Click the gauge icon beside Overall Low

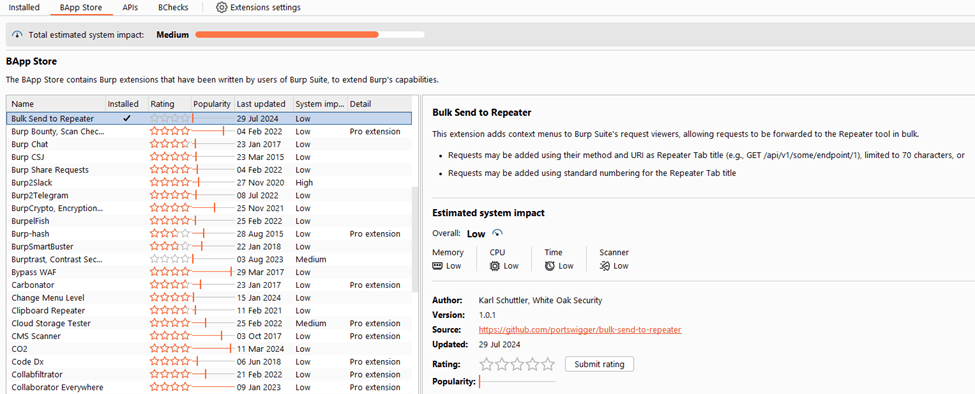tap(497, 234)
